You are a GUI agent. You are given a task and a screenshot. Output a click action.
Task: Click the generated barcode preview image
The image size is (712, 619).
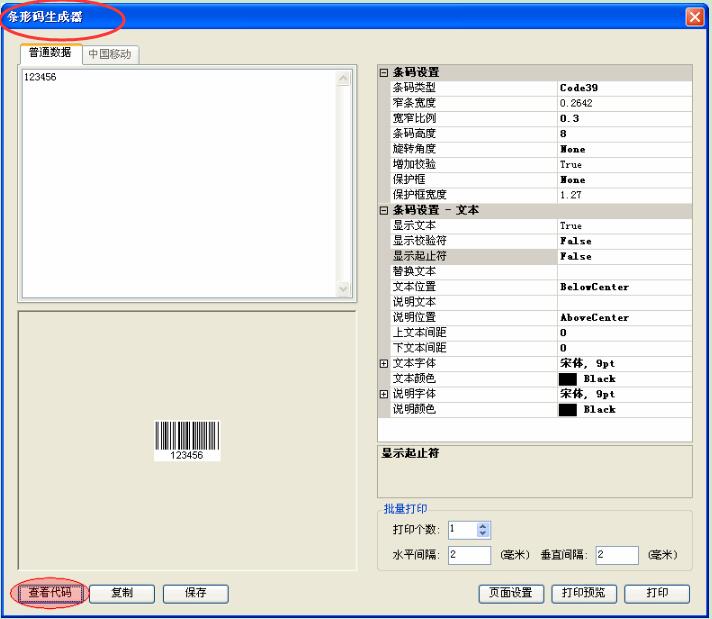tap(187, 441)
